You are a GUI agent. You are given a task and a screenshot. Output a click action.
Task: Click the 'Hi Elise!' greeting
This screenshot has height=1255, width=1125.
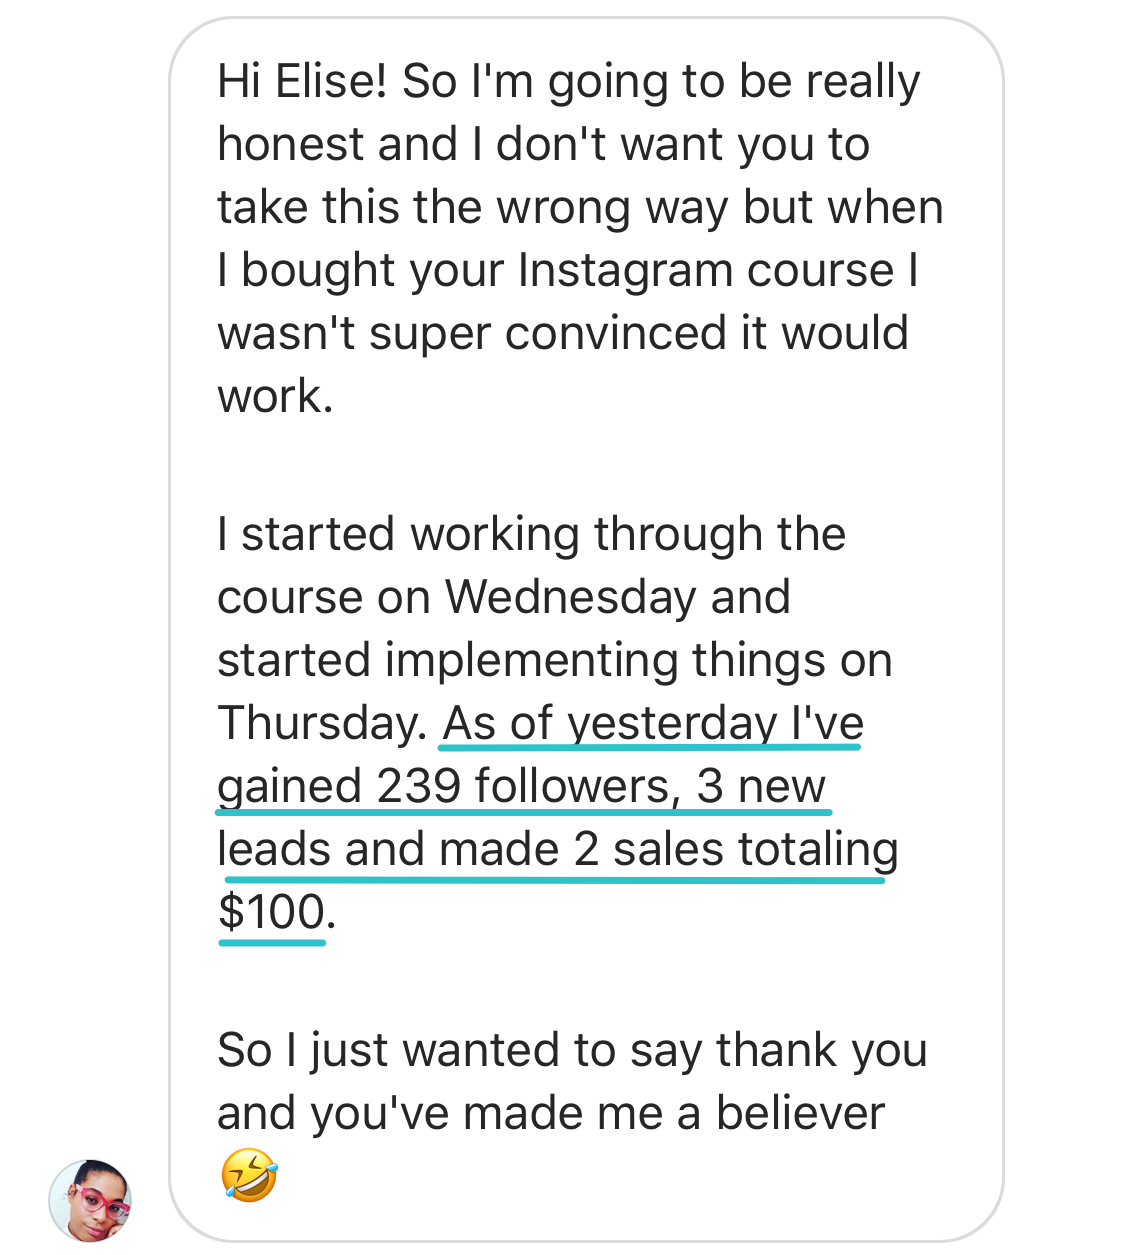302,82
